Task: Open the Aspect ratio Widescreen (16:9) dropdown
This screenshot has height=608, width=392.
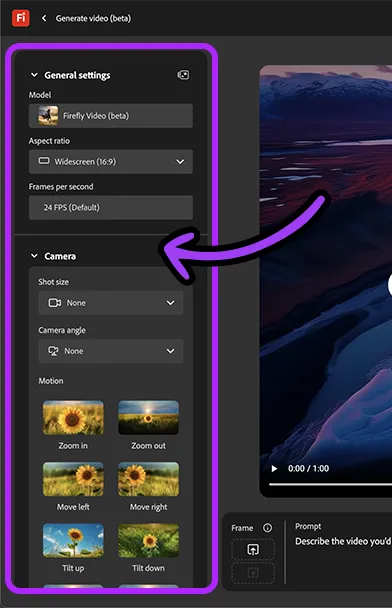Action: point(111,161)
